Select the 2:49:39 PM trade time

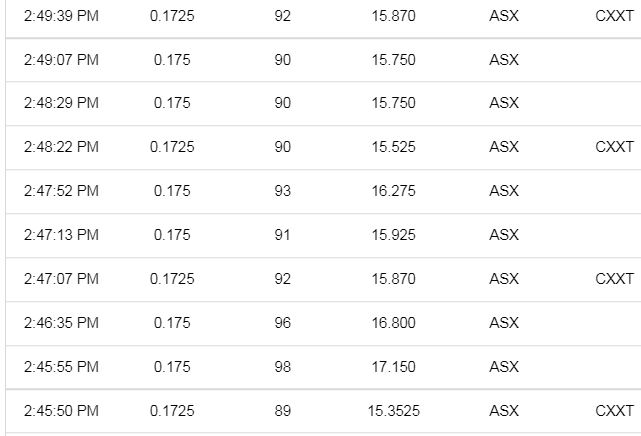tap(61, 16)
